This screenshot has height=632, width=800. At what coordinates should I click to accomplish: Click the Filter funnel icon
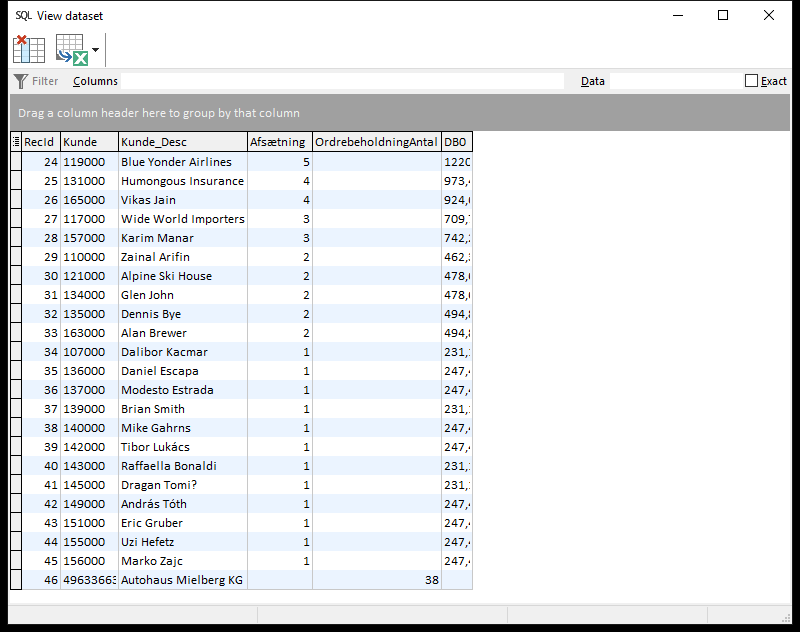[x=20, y=81]
